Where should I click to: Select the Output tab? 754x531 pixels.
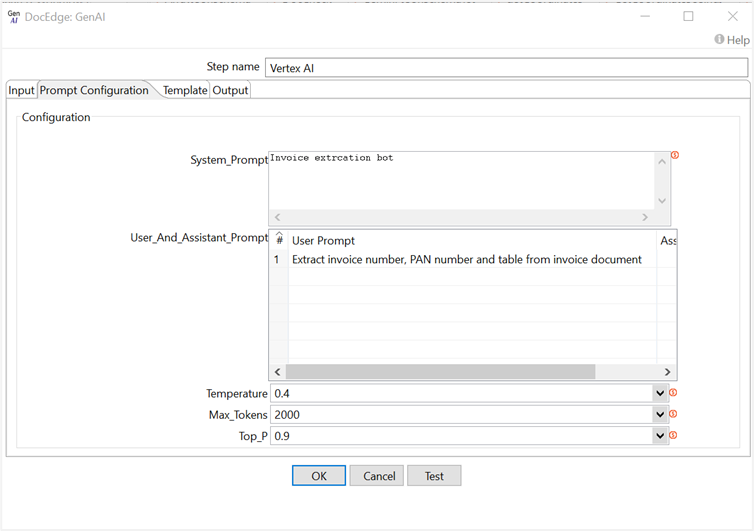pyautogui.click(x=230, y=90)
